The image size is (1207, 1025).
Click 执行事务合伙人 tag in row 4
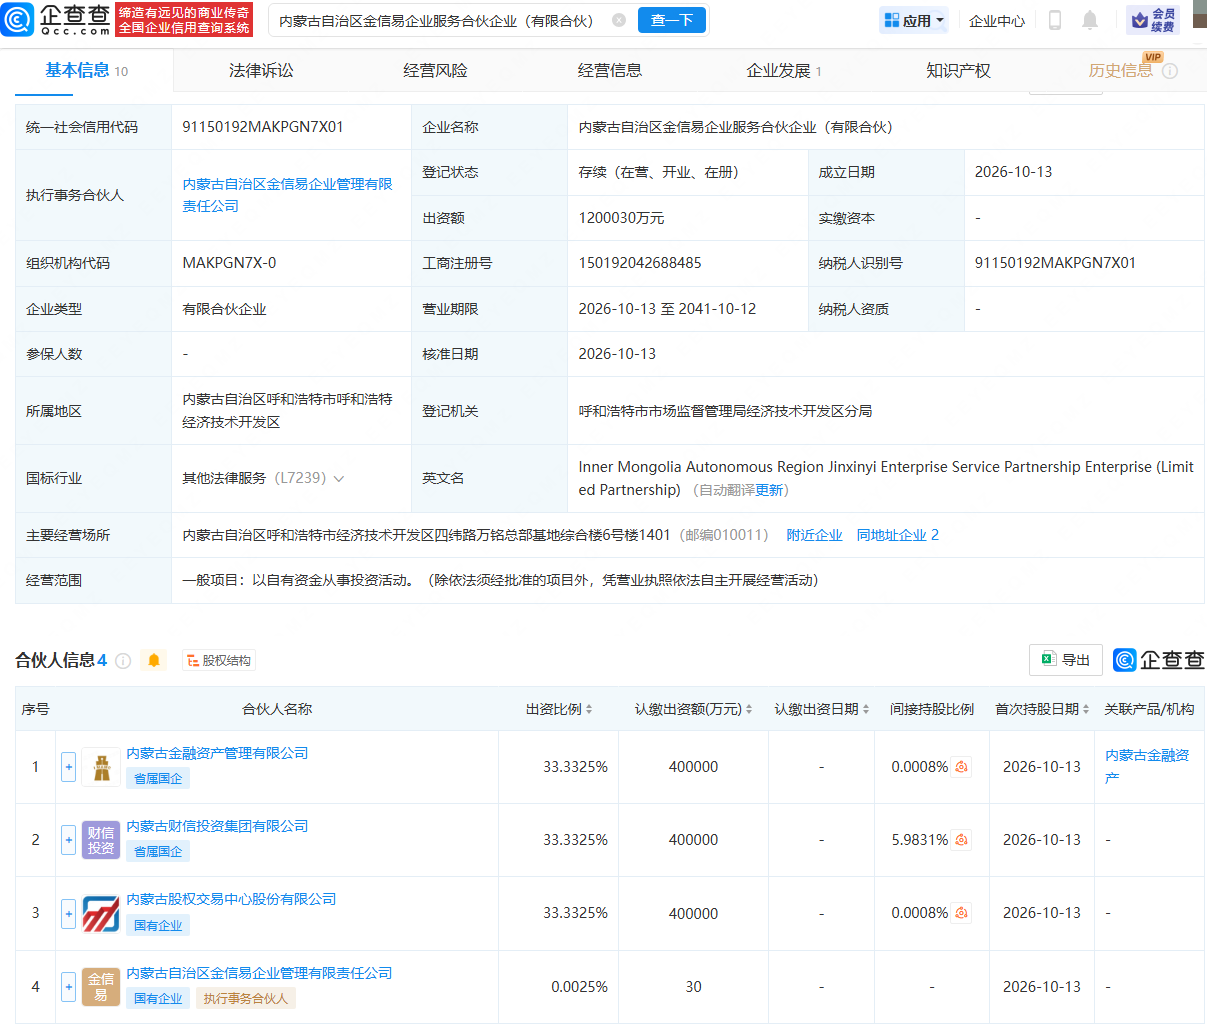pyautogui.click(x=246, y=998)
